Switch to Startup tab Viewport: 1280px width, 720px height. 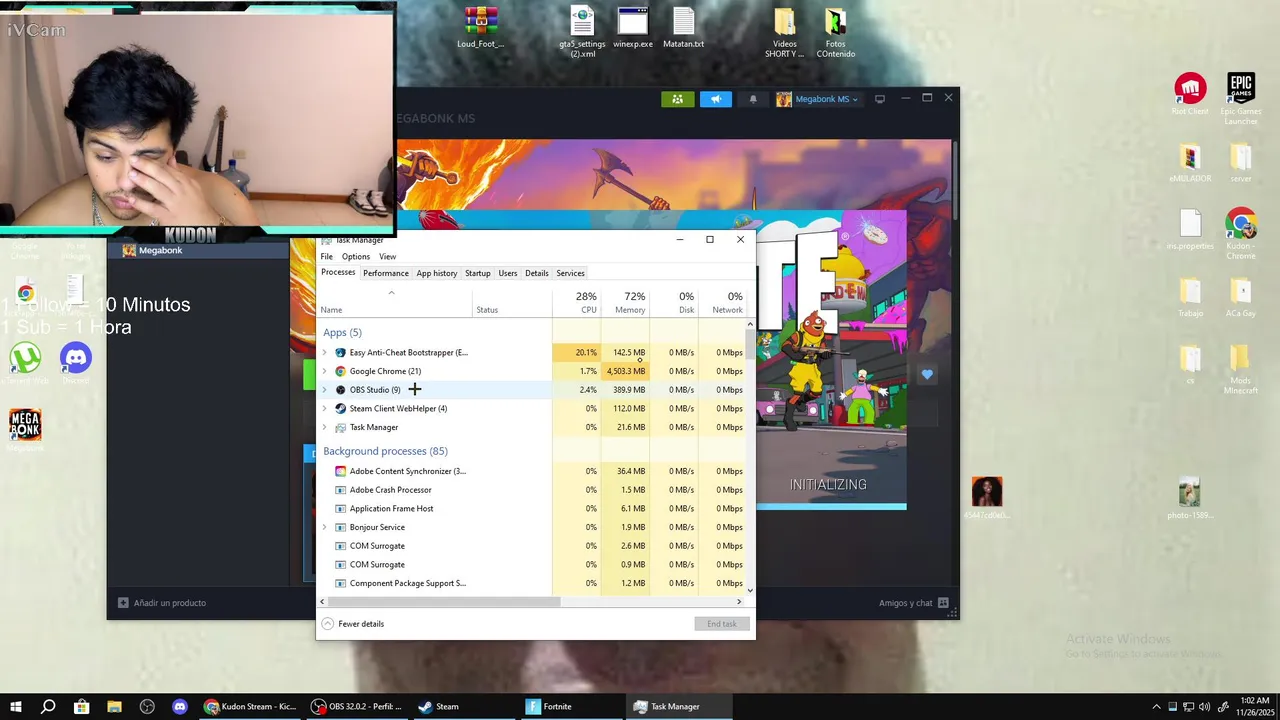pos(478,273)
